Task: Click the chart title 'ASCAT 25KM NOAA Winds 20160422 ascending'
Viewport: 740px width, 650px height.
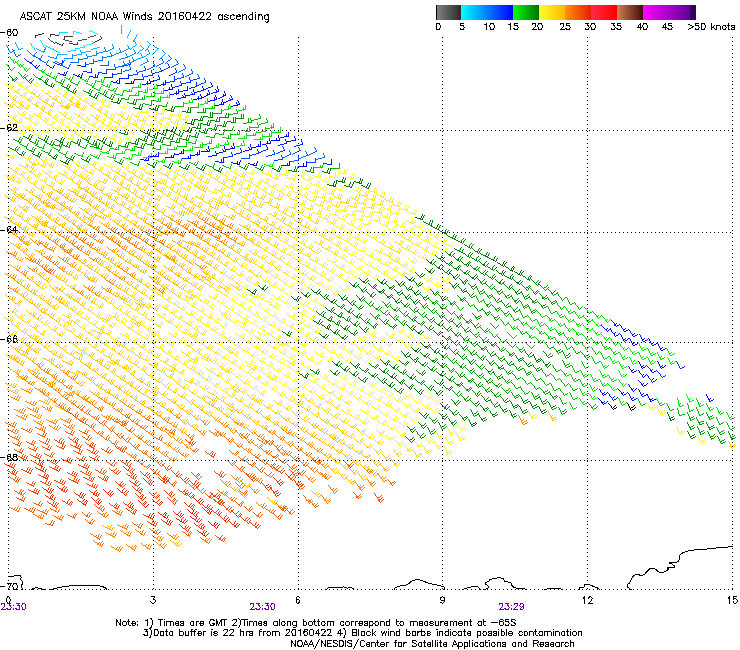Action: pos(144,17)
